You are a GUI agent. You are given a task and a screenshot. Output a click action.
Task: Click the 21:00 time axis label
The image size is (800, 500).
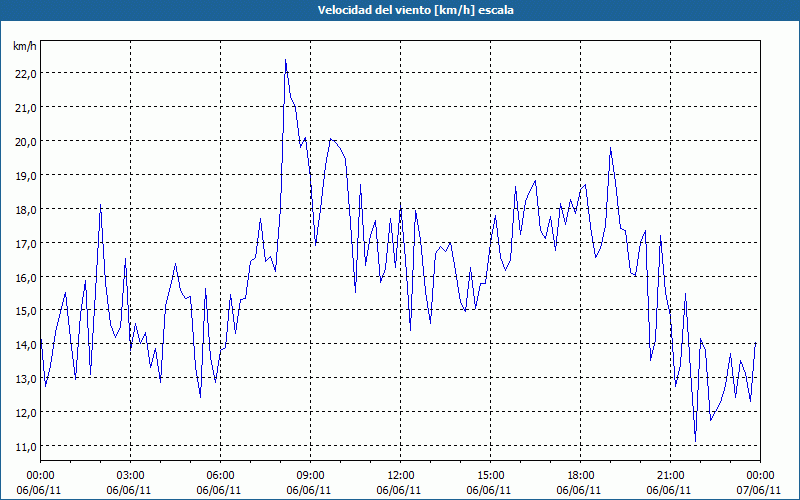[670, 476]
